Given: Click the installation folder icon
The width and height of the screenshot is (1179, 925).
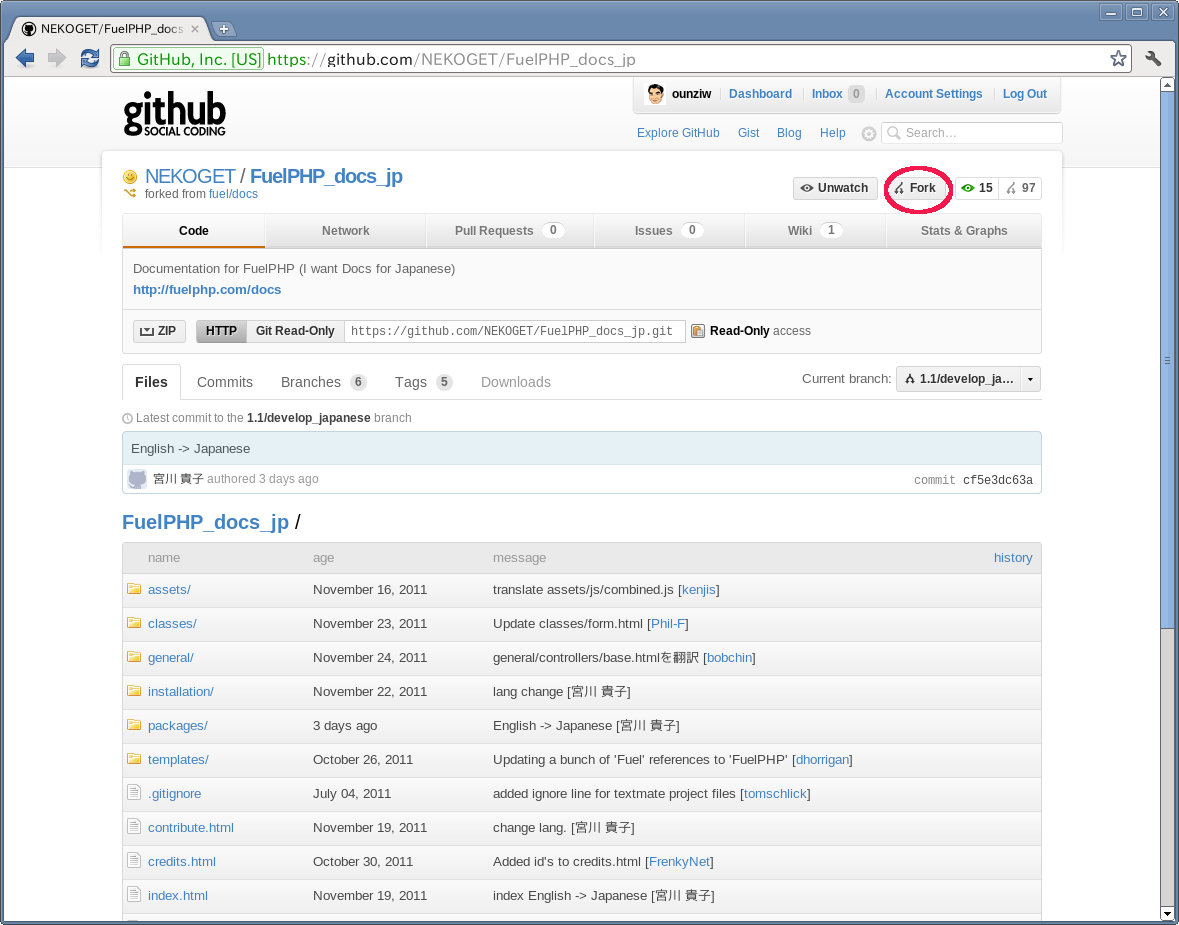Looking at the screenshot, I should [134, 690].
